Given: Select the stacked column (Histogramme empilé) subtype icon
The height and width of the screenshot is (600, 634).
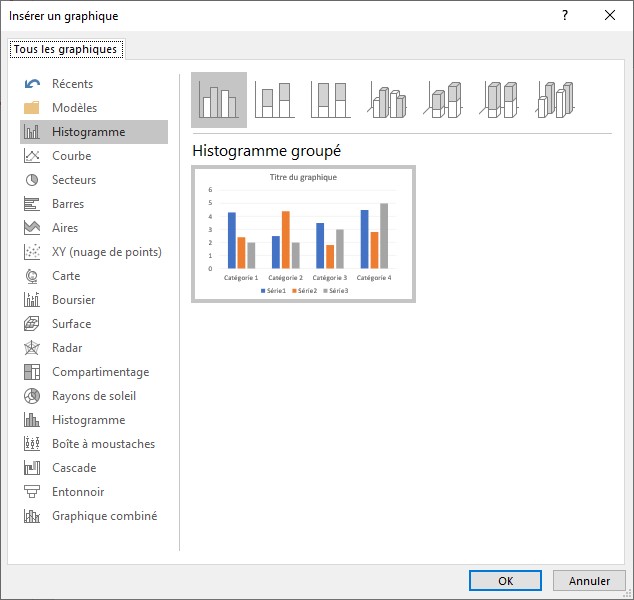Looking at the screenshot, I should (x=275, y=100).
